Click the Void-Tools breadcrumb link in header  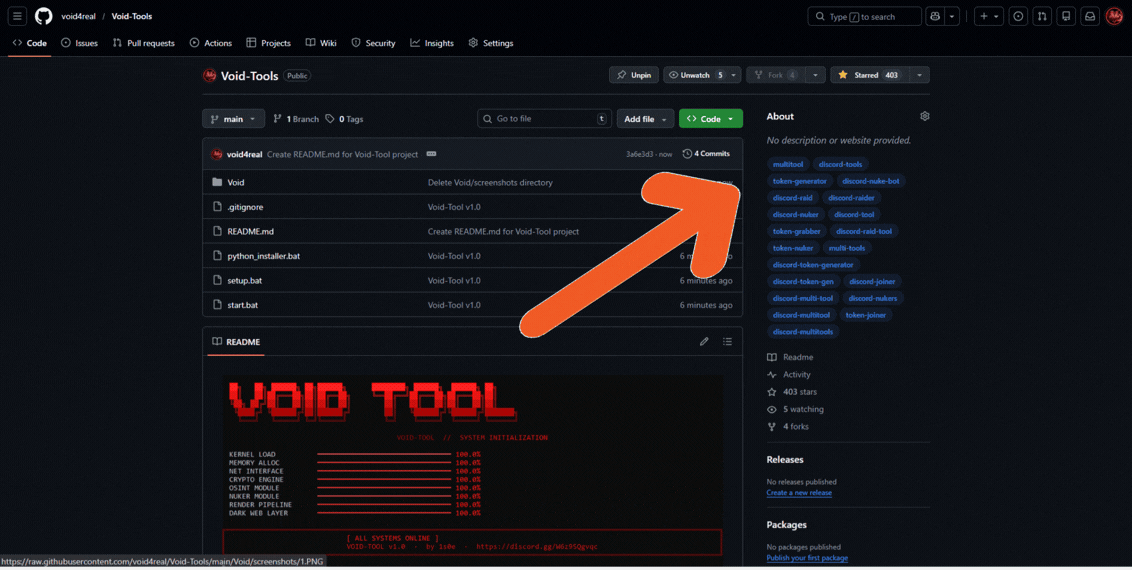tap(131, 16)
